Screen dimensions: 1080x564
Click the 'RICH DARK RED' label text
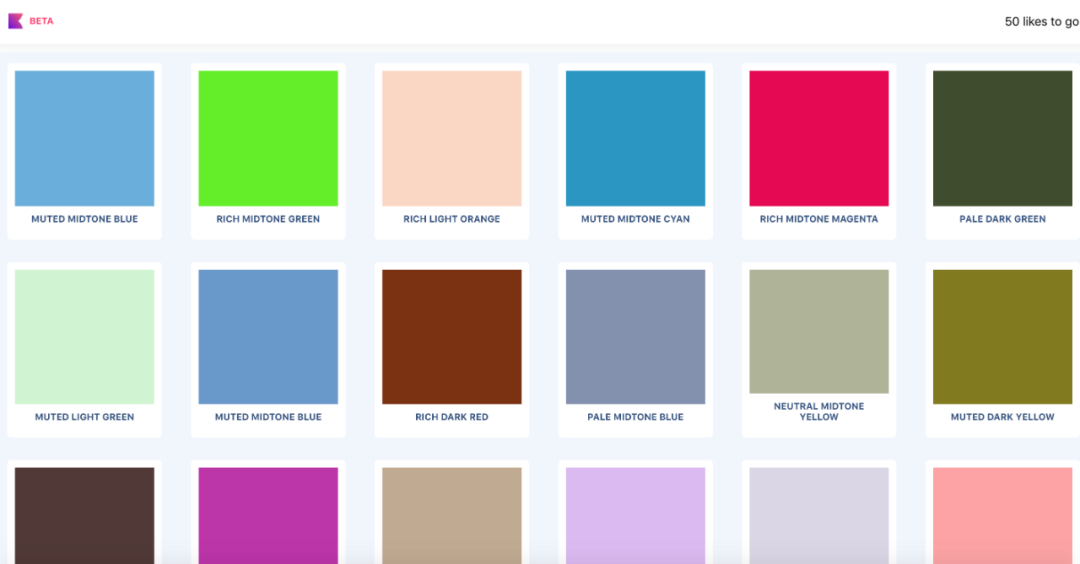452,417
